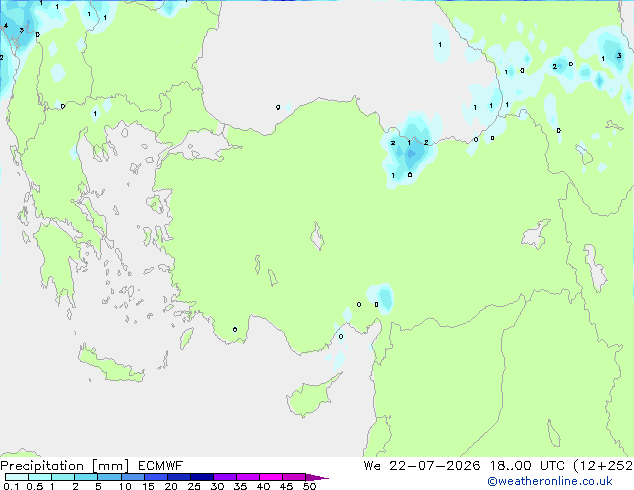Click the legend label "25"
This screenshot has width=634, height=490.
click(x=194, y=486)
